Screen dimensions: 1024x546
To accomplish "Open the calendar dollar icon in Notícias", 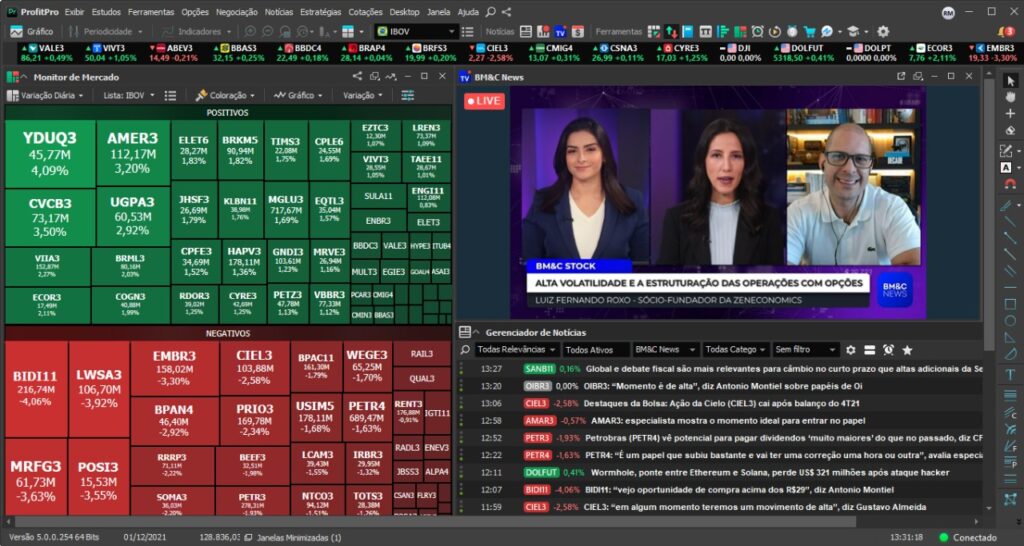I will point(578,31).
